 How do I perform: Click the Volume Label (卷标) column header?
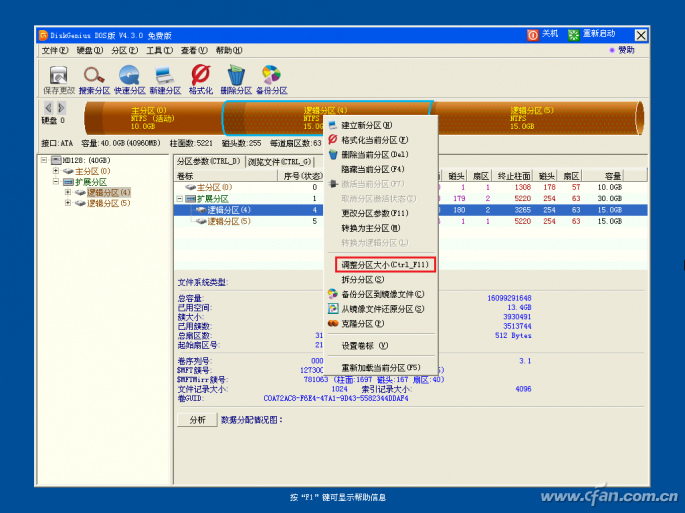(x=226, y=176)
